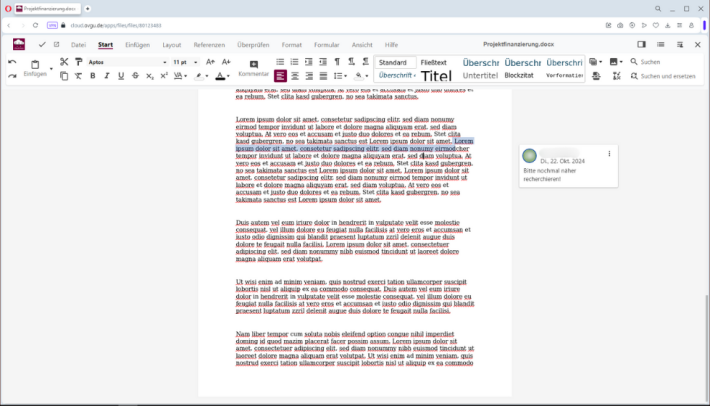This screenshot has width=710, height=406.
Task: Toggle strikethrough formatting
Action: point(135,76)
